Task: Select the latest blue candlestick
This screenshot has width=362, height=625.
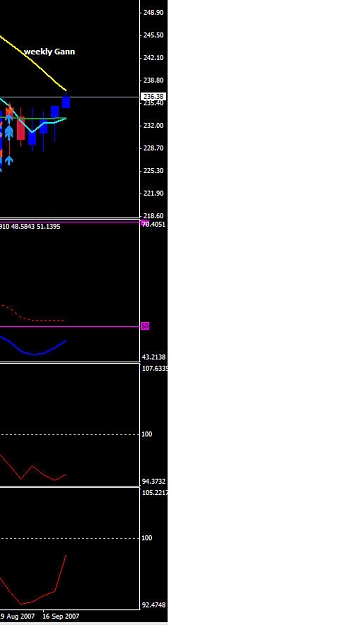Action: [x=66, y=101]
